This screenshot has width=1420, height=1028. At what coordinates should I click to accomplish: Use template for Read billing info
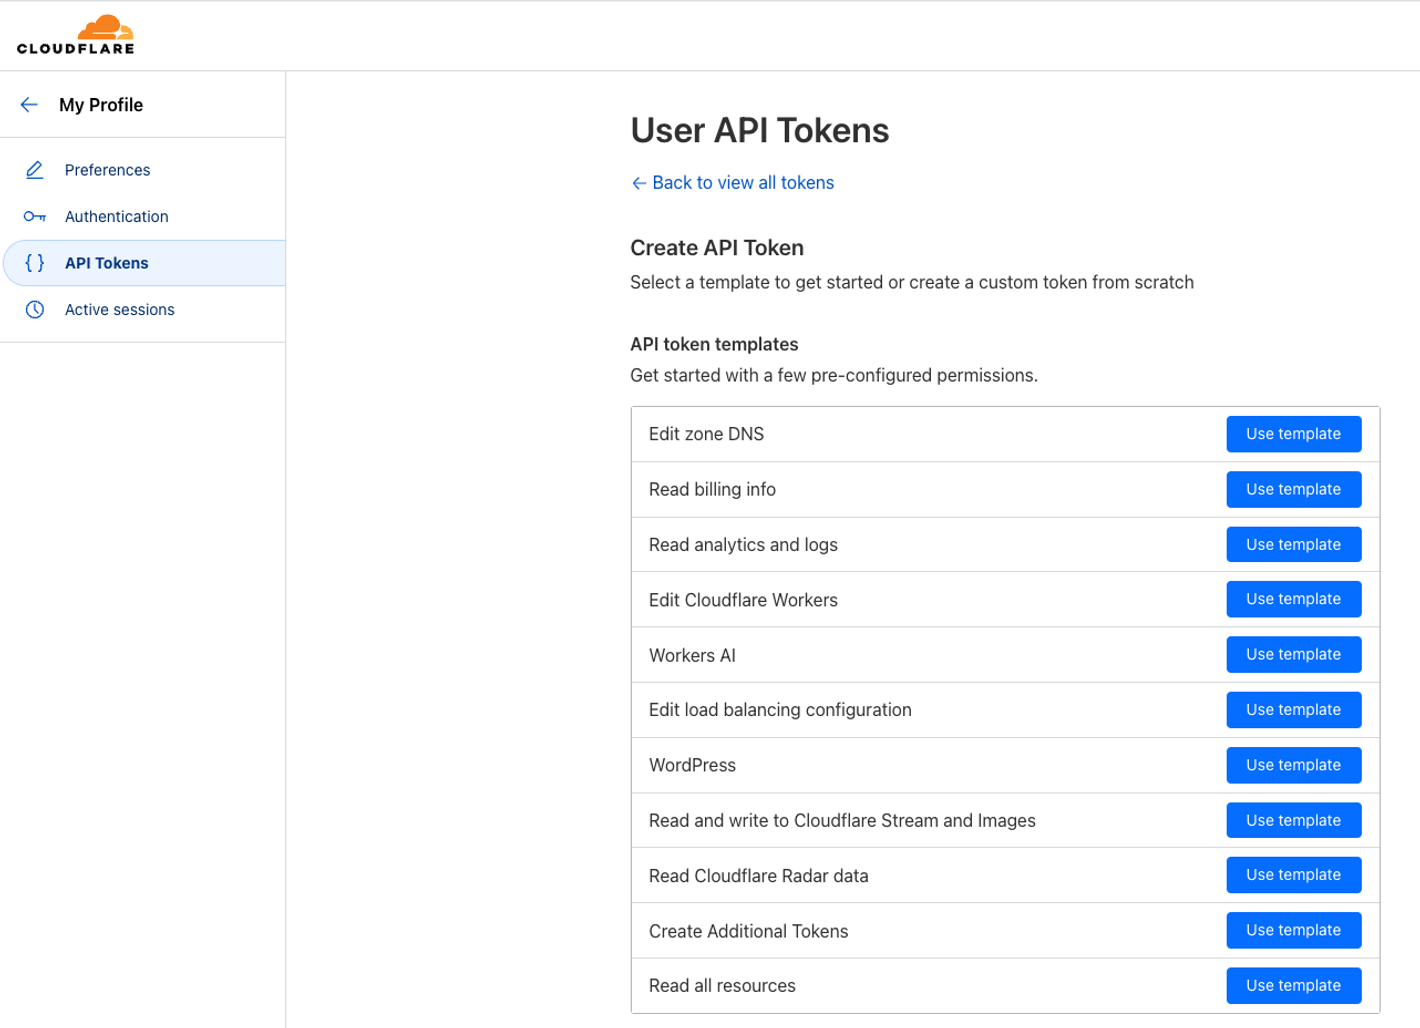1293,489
